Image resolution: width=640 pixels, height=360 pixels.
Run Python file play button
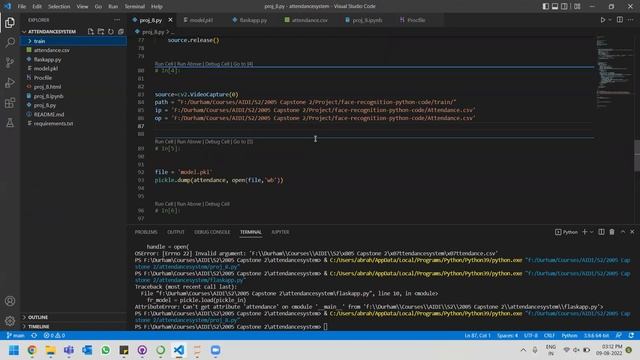(x=602, y=20)
